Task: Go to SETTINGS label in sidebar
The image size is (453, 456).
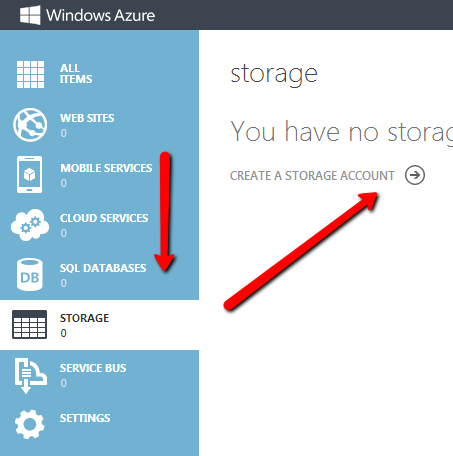Action: coord(85,418)
